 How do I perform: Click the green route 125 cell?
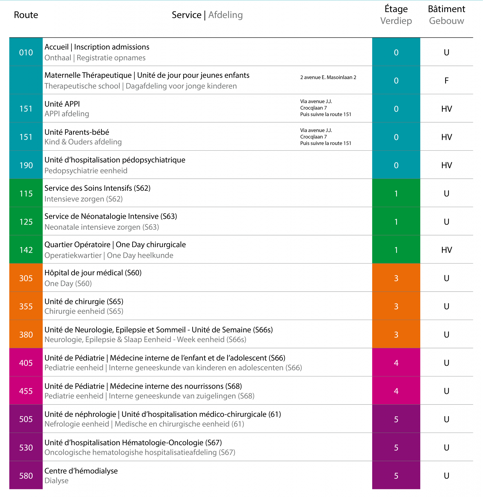[26, 222]
